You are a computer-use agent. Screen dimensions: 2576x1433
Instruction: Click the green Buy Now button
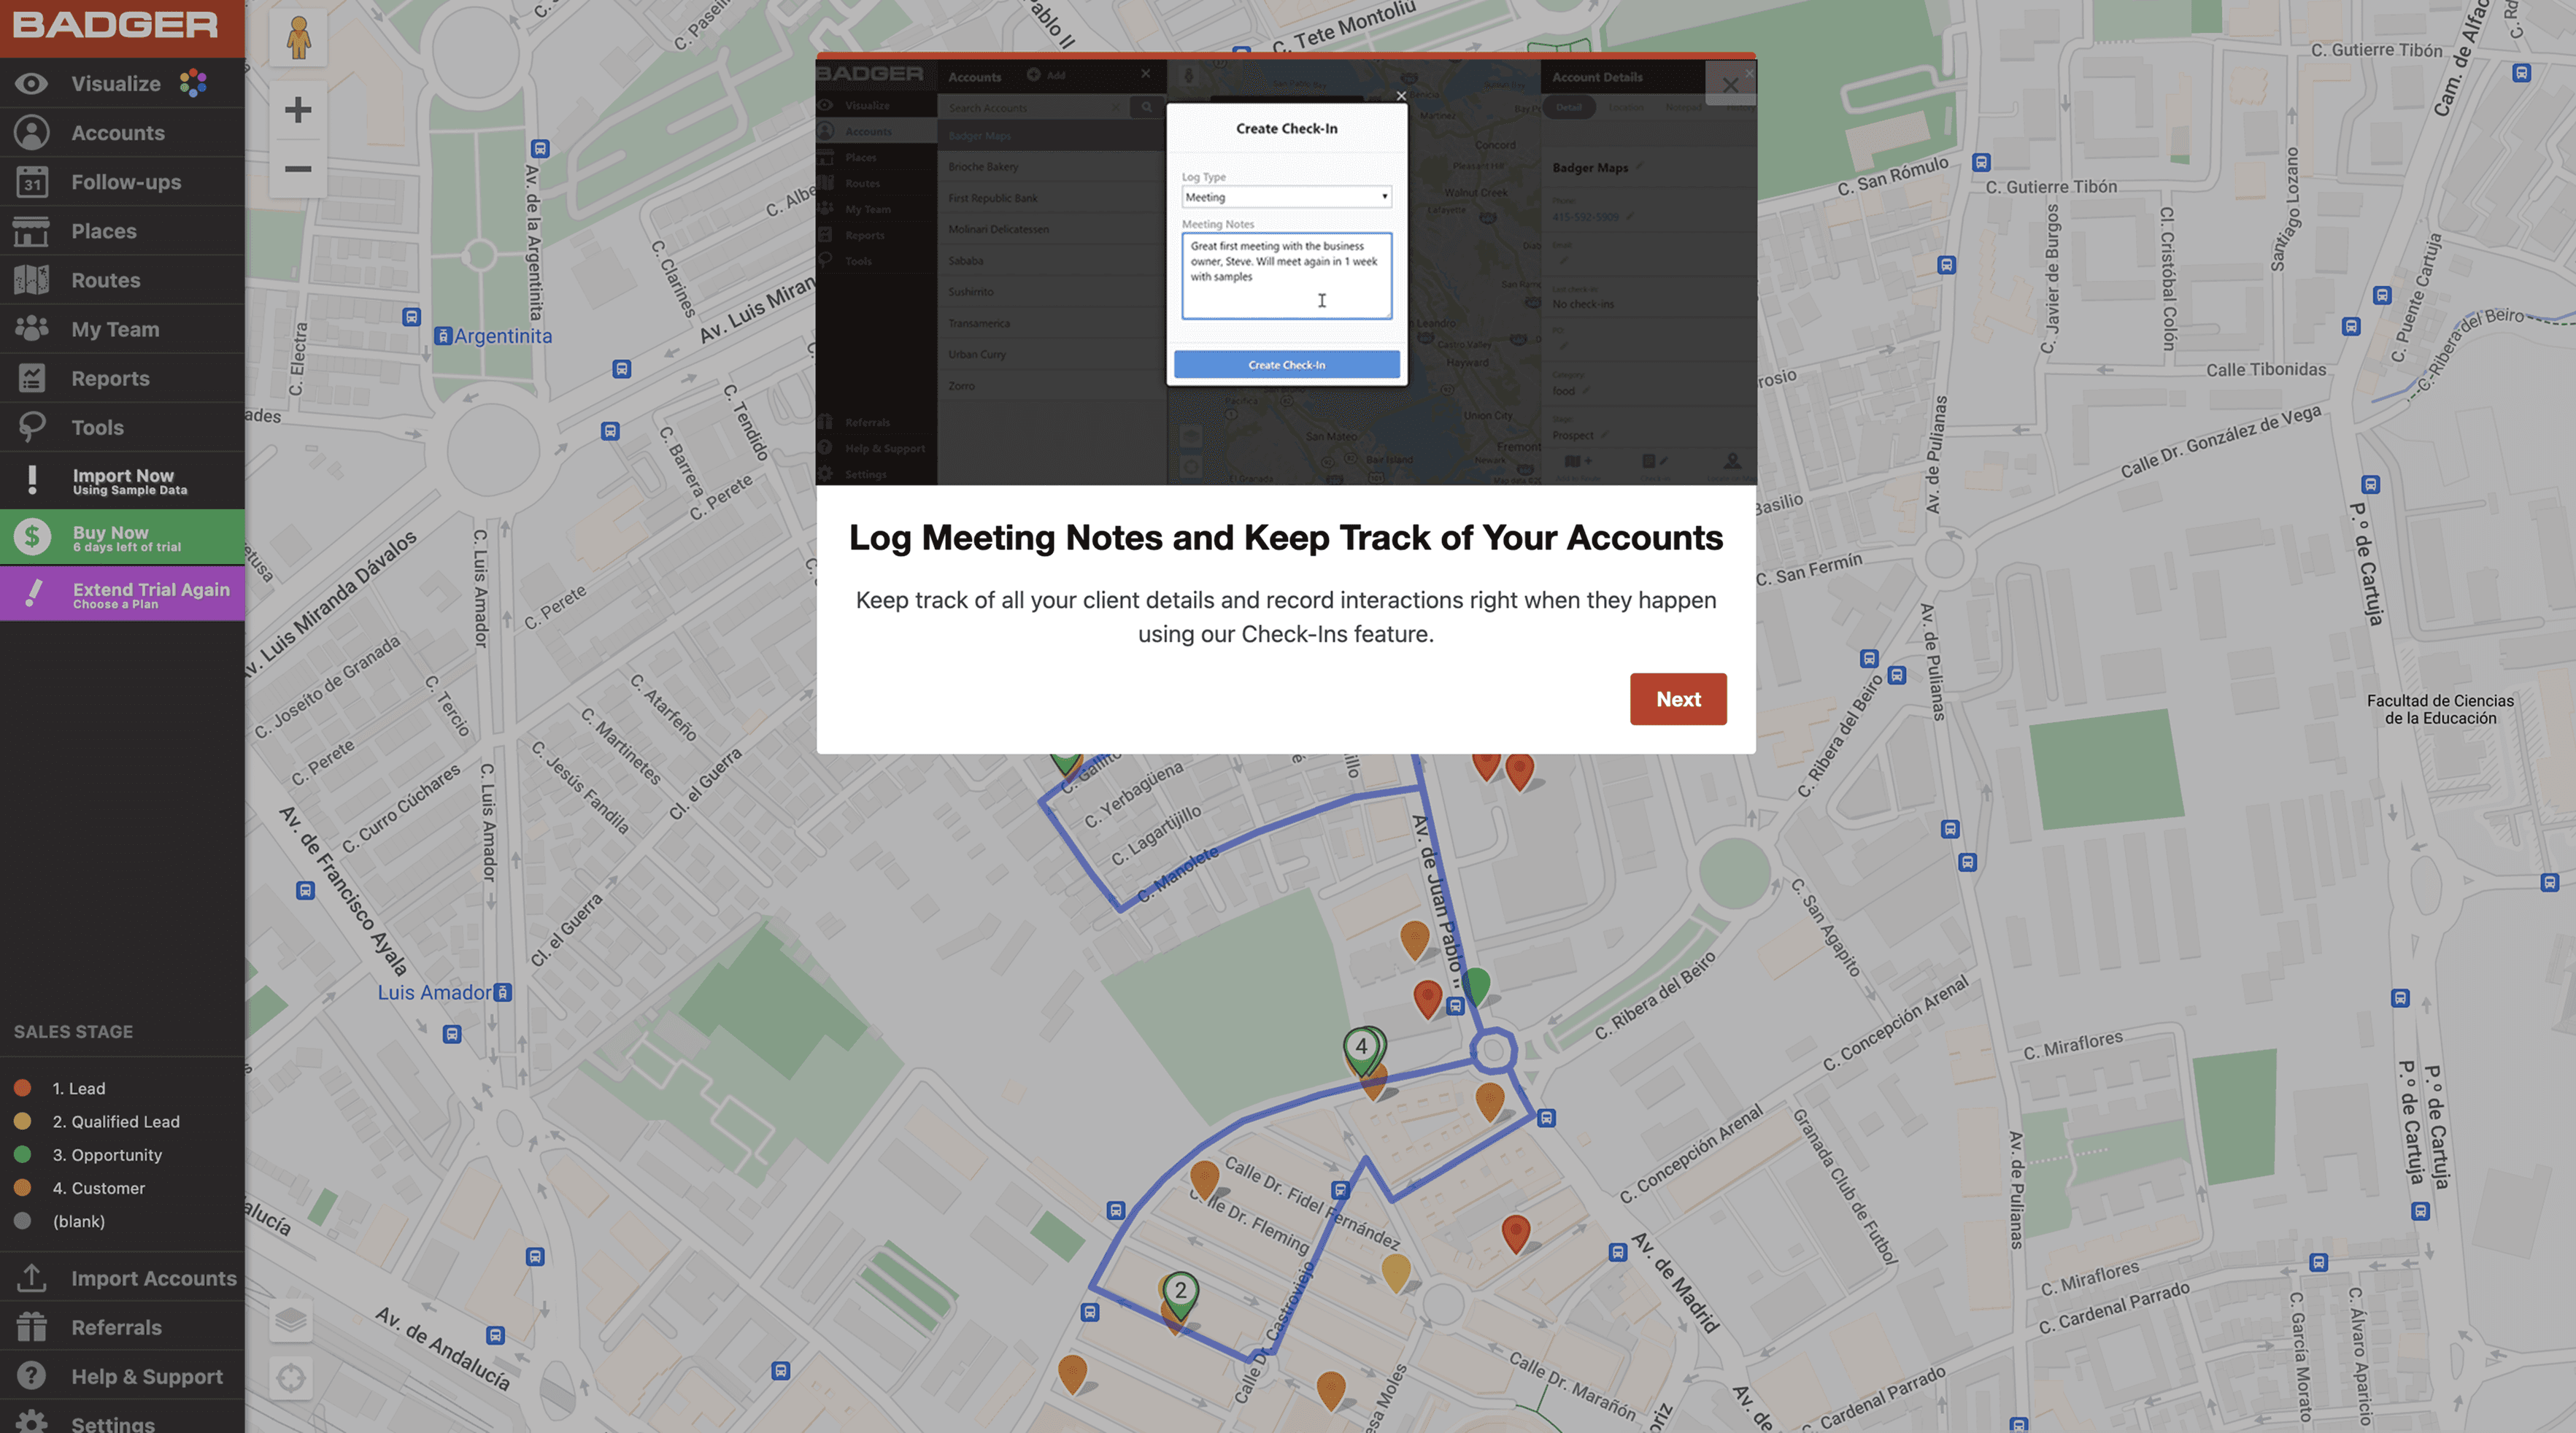(x=122, y=538)
